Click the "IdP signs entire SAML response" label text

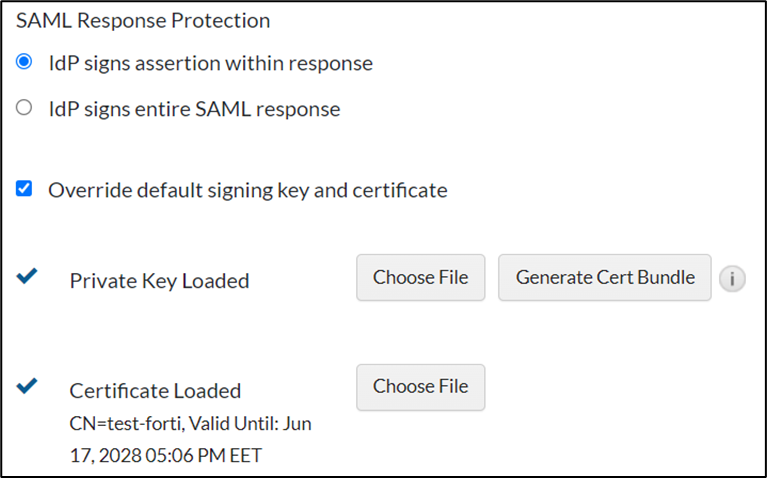point(194,109)
